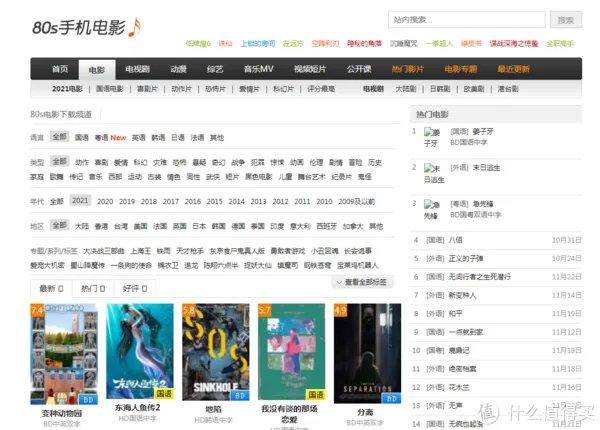The image size is (600, 430).
Task: Open the 大决战三部曲 series tag
Action: pos(104,251)
